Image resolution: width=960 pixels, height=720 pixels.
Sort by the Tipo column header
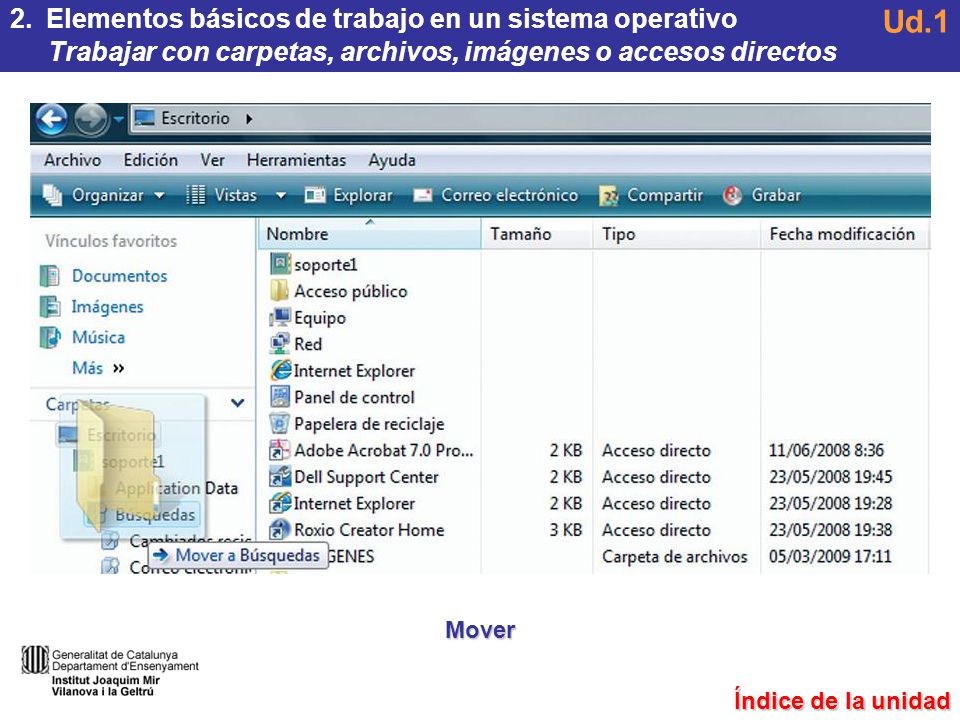(677, 234)
